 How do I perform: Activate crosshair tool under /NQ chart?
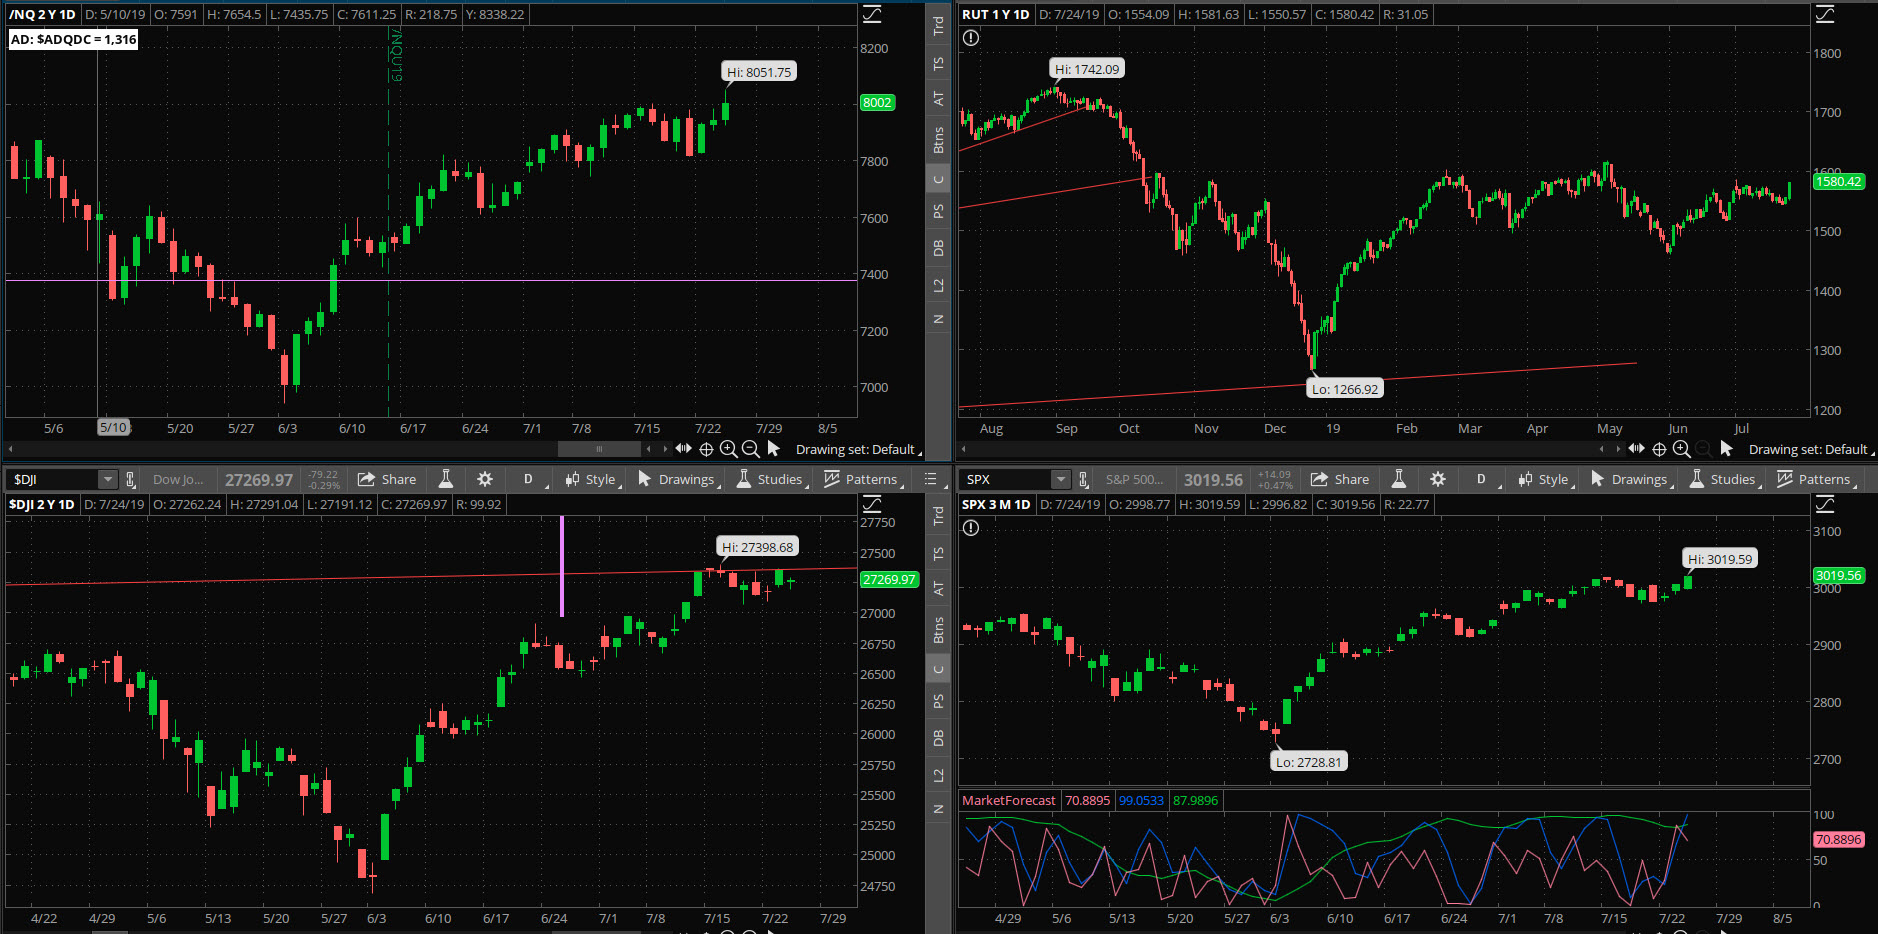click(x=706, y=449)
